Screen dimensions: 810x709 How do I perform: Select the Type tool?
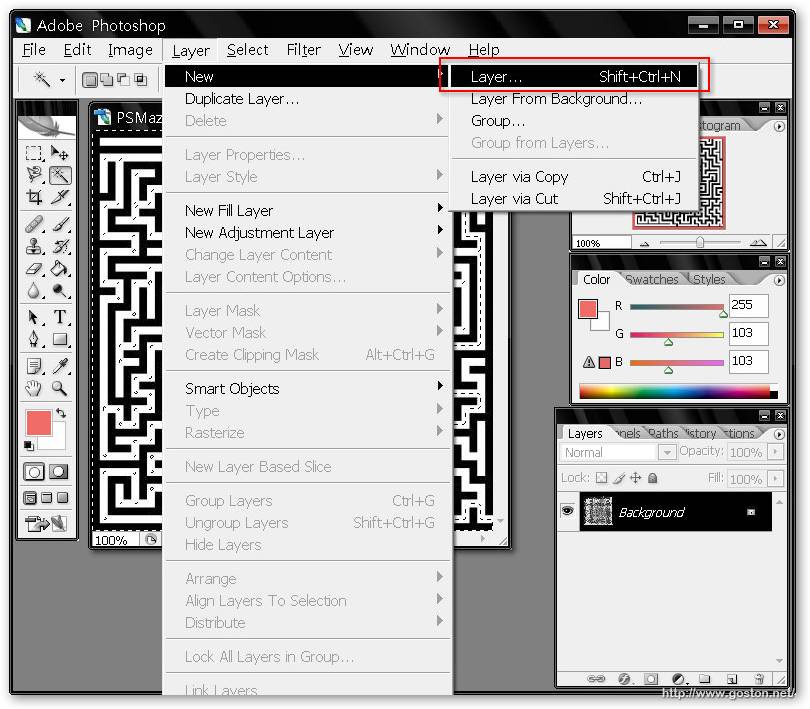click(x=60, y=317)
